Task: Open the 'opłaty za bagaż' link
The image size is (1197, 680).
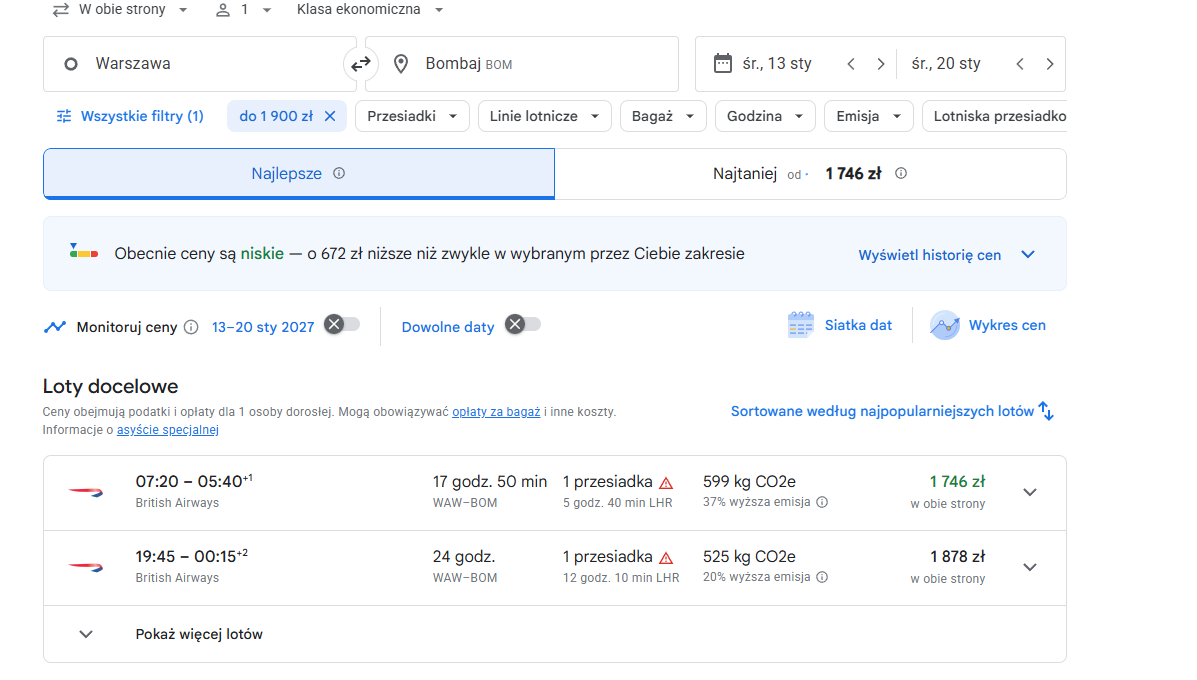Action: (496, 412)
